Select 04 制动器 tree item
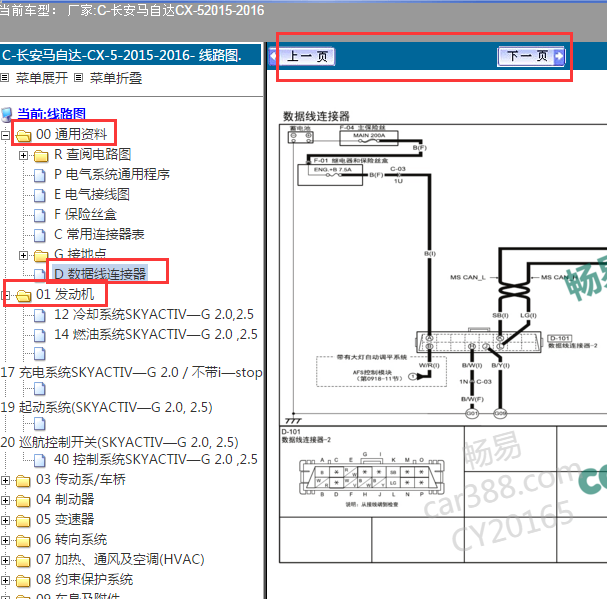607x599 pixels. click(65, 499)
